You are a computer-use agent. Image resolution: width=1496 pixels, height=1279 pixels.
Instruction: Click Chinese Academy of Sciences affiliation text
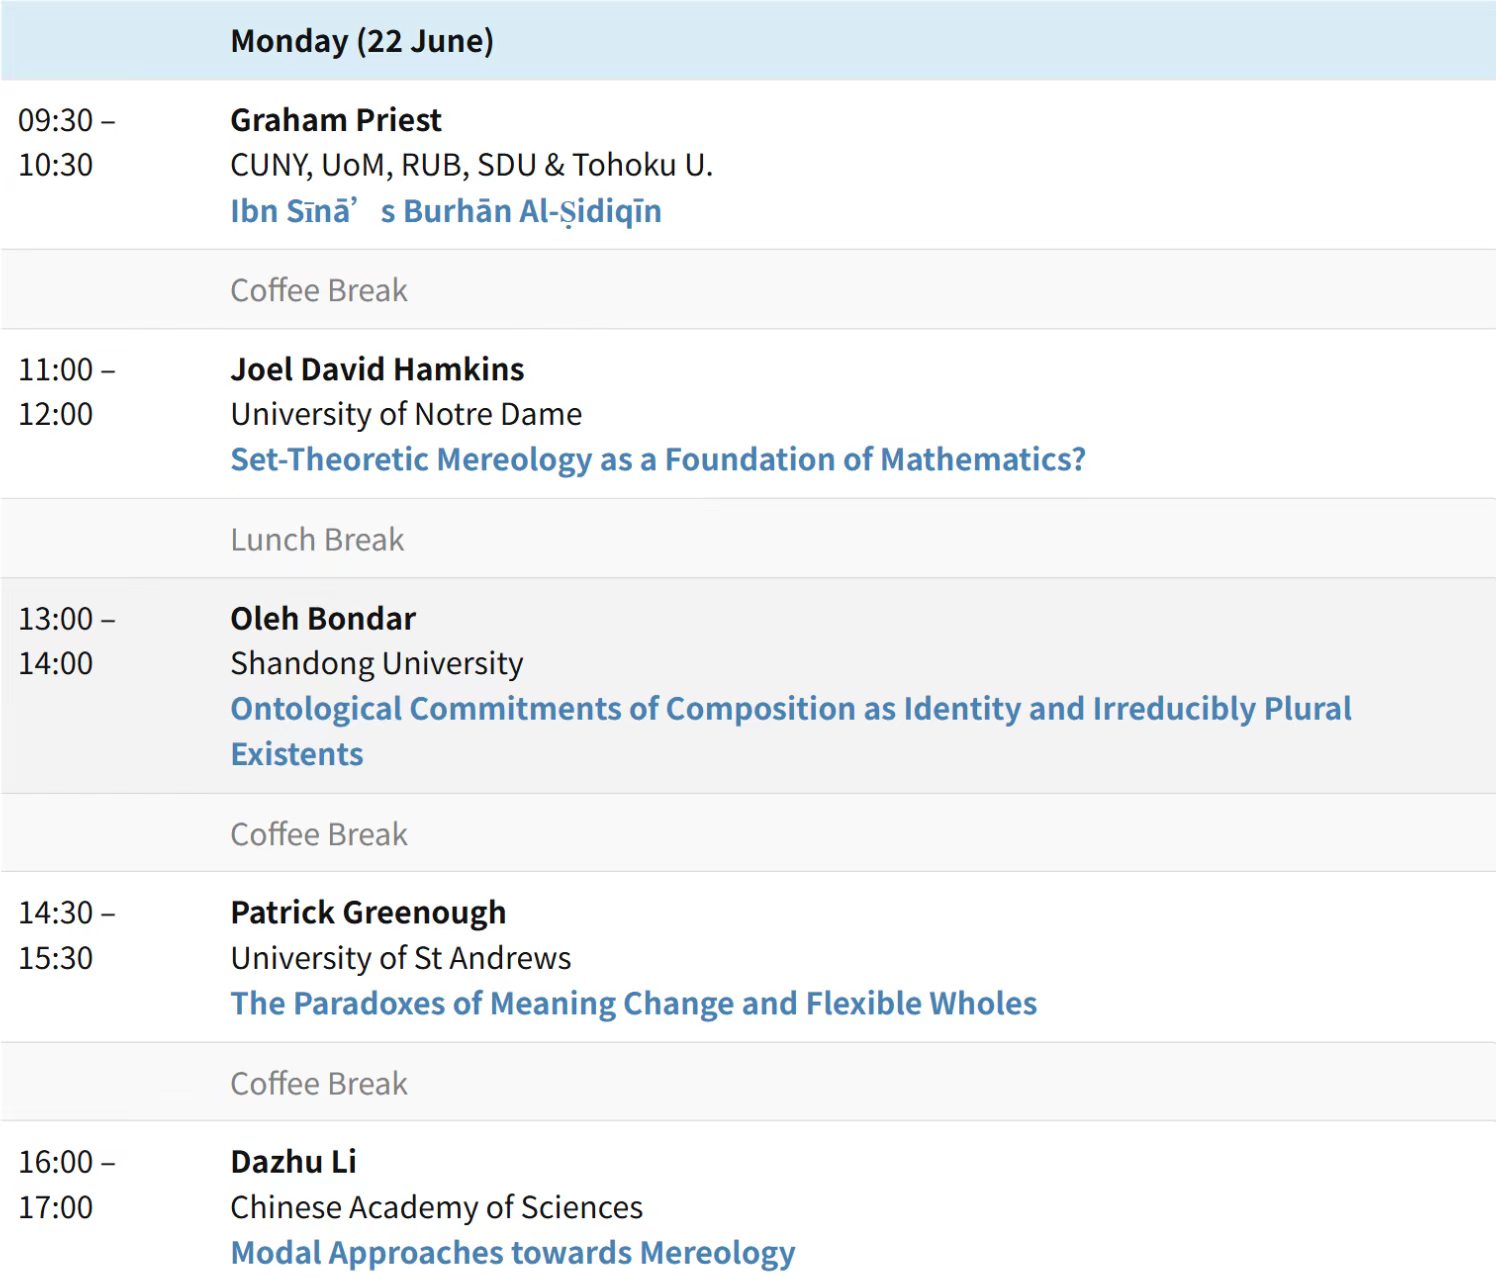click(x=437, y=1207)
